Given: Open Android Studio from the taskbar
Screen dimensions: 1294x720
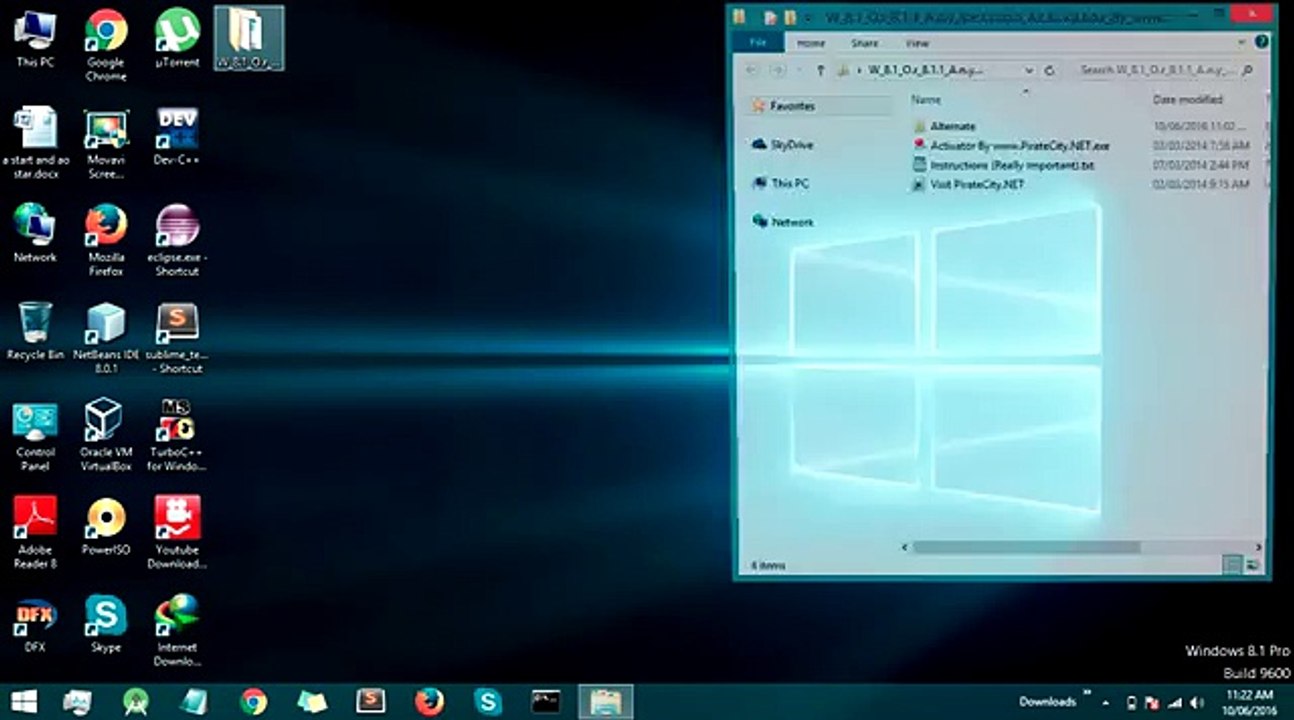Looking at the screenshot, I should [x=136, y=701].
